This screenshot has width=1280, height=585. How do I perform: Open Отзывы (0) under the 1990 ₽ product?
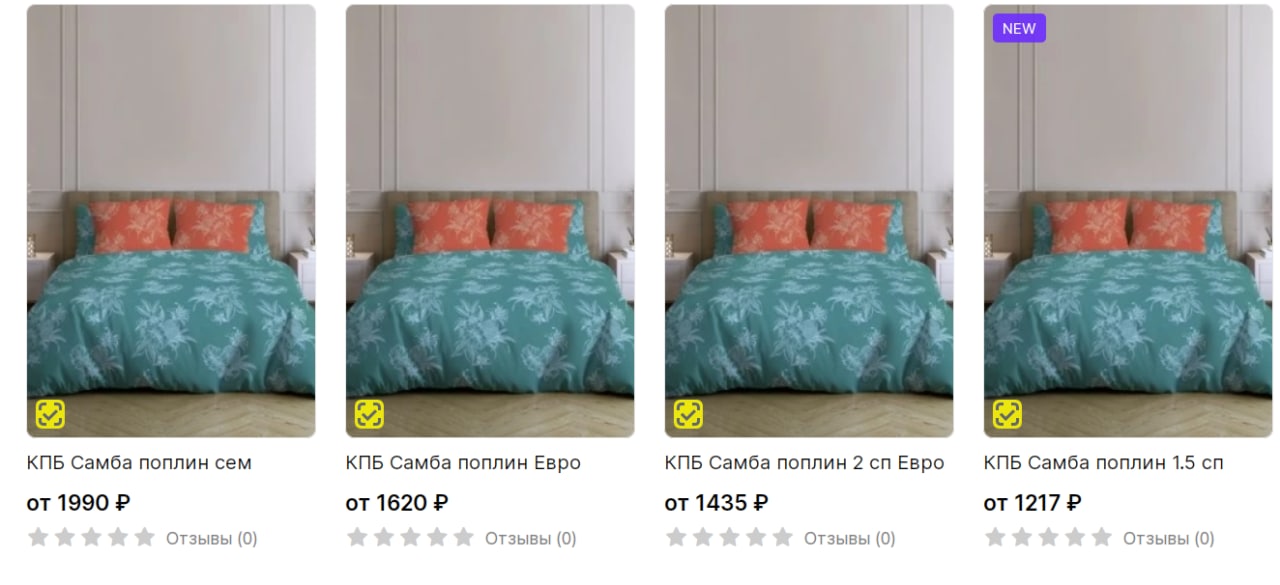(212, 539)
